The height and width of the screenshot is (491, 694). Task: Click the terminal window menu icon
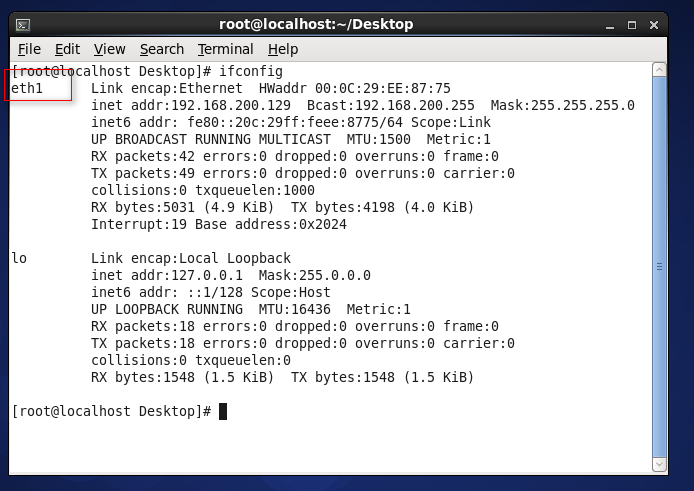pos(23,24)
